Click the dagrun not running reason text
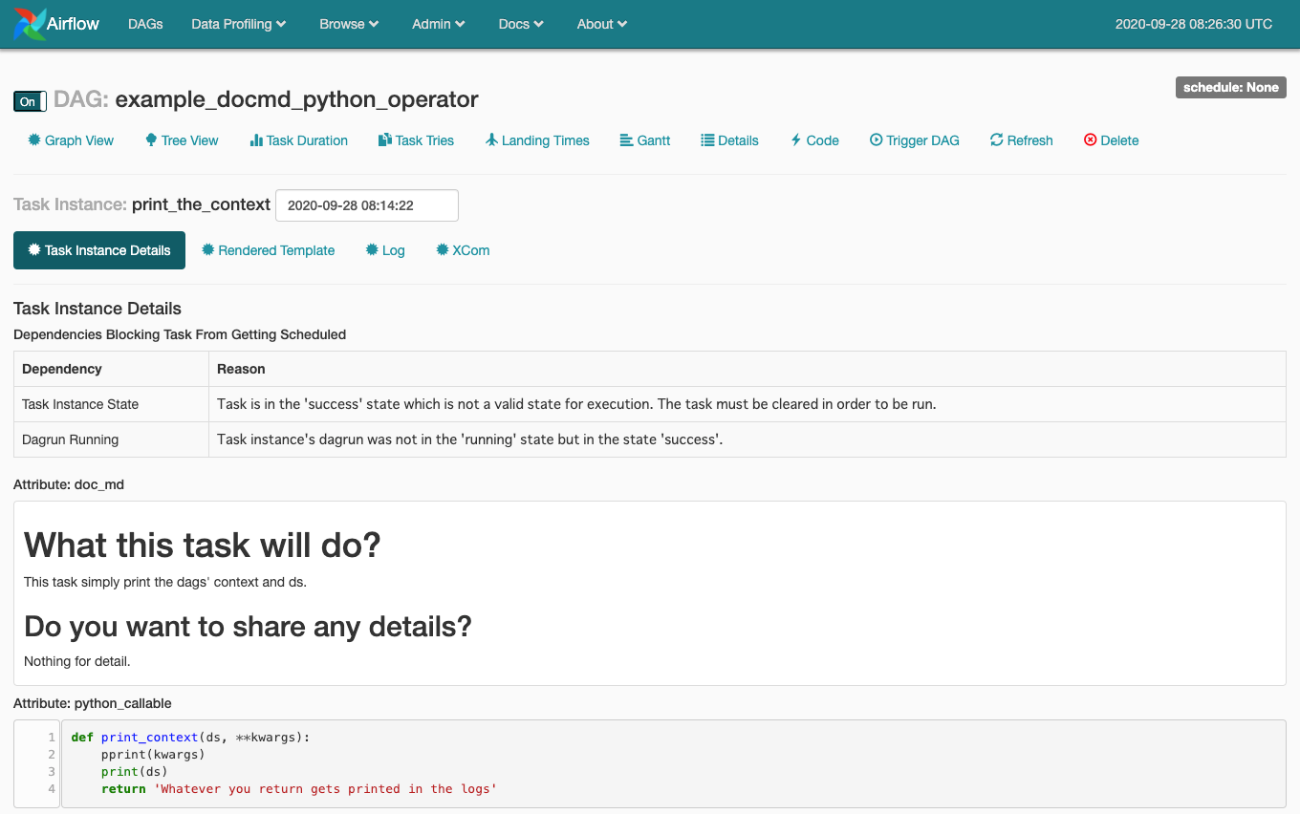 [x=470, y=439]
